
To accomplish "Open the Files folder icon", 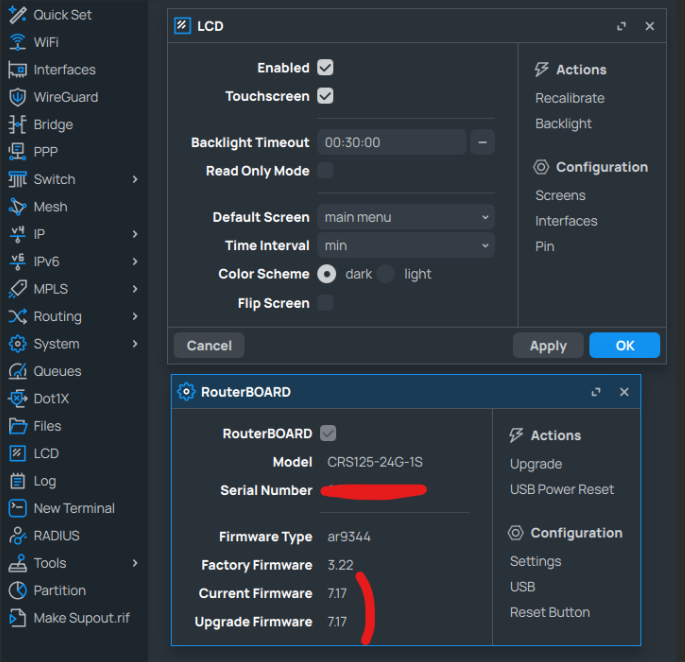I will pyautogui.click(x=17, y=426).
